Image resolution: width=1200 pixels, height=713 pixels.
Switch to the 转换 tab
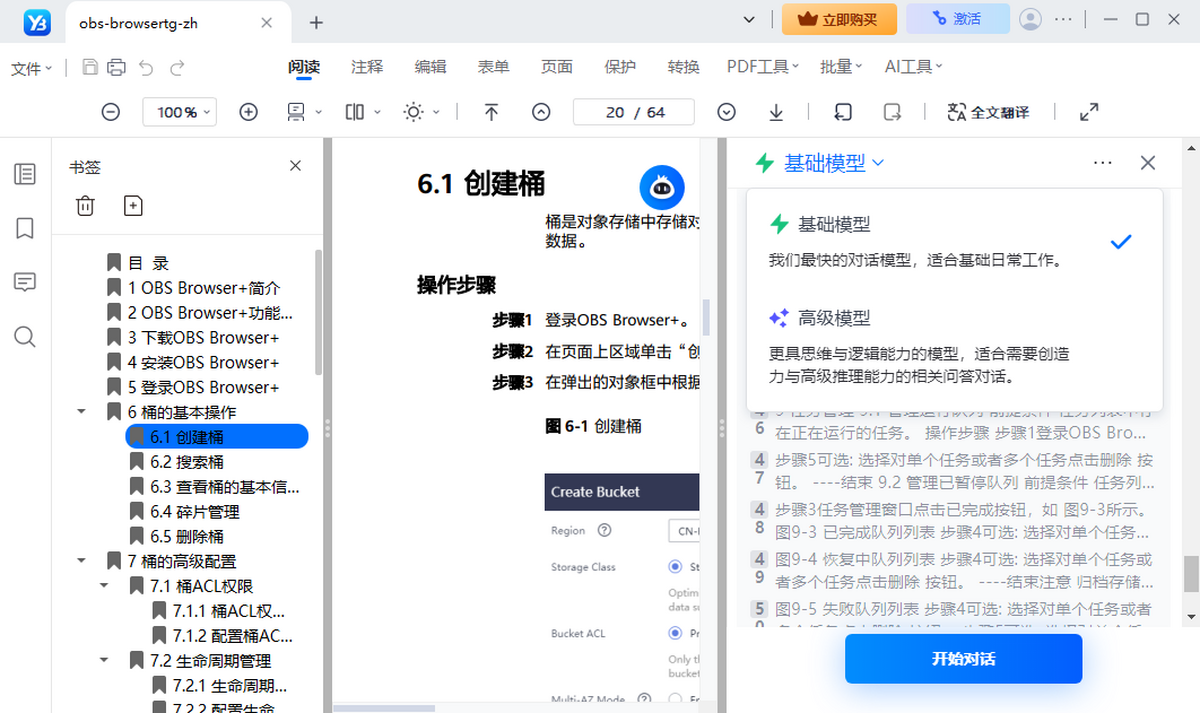coord(684,67)
